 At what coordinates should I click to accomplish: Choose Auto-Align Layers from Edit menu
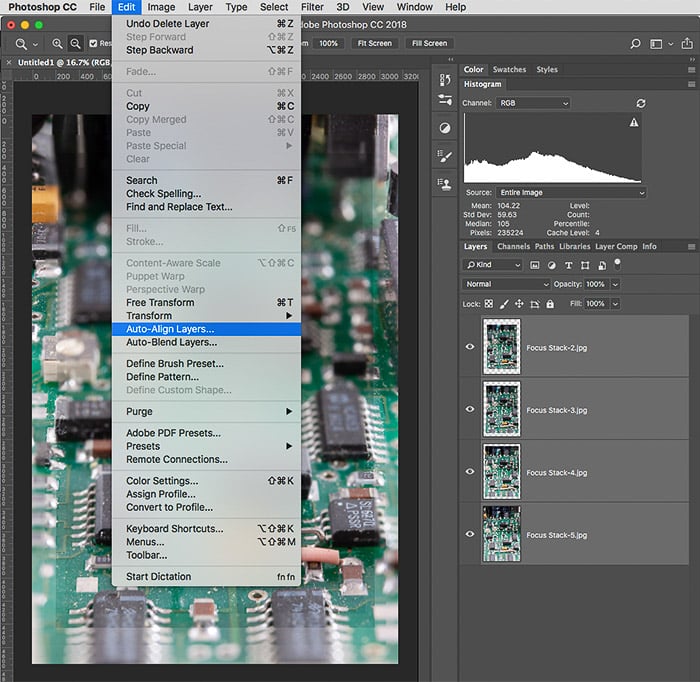(206, 329)
